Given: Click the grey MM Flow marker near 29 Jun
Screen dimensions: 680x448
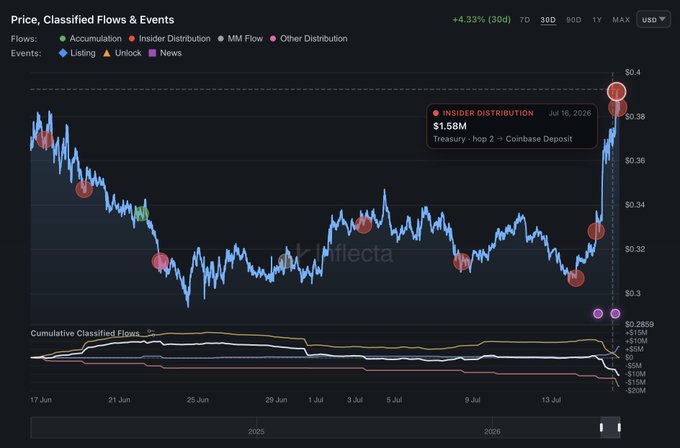Looking at the screenshot, I should 286,261.
